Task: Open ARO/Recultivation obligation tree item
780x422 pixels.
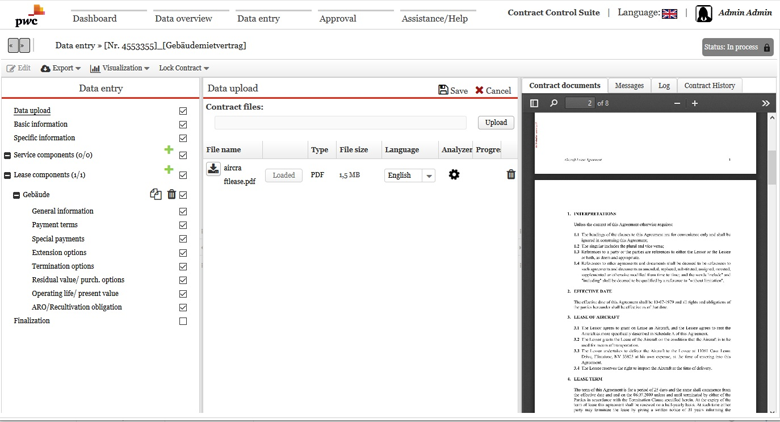Action: [x=77, y=307]
